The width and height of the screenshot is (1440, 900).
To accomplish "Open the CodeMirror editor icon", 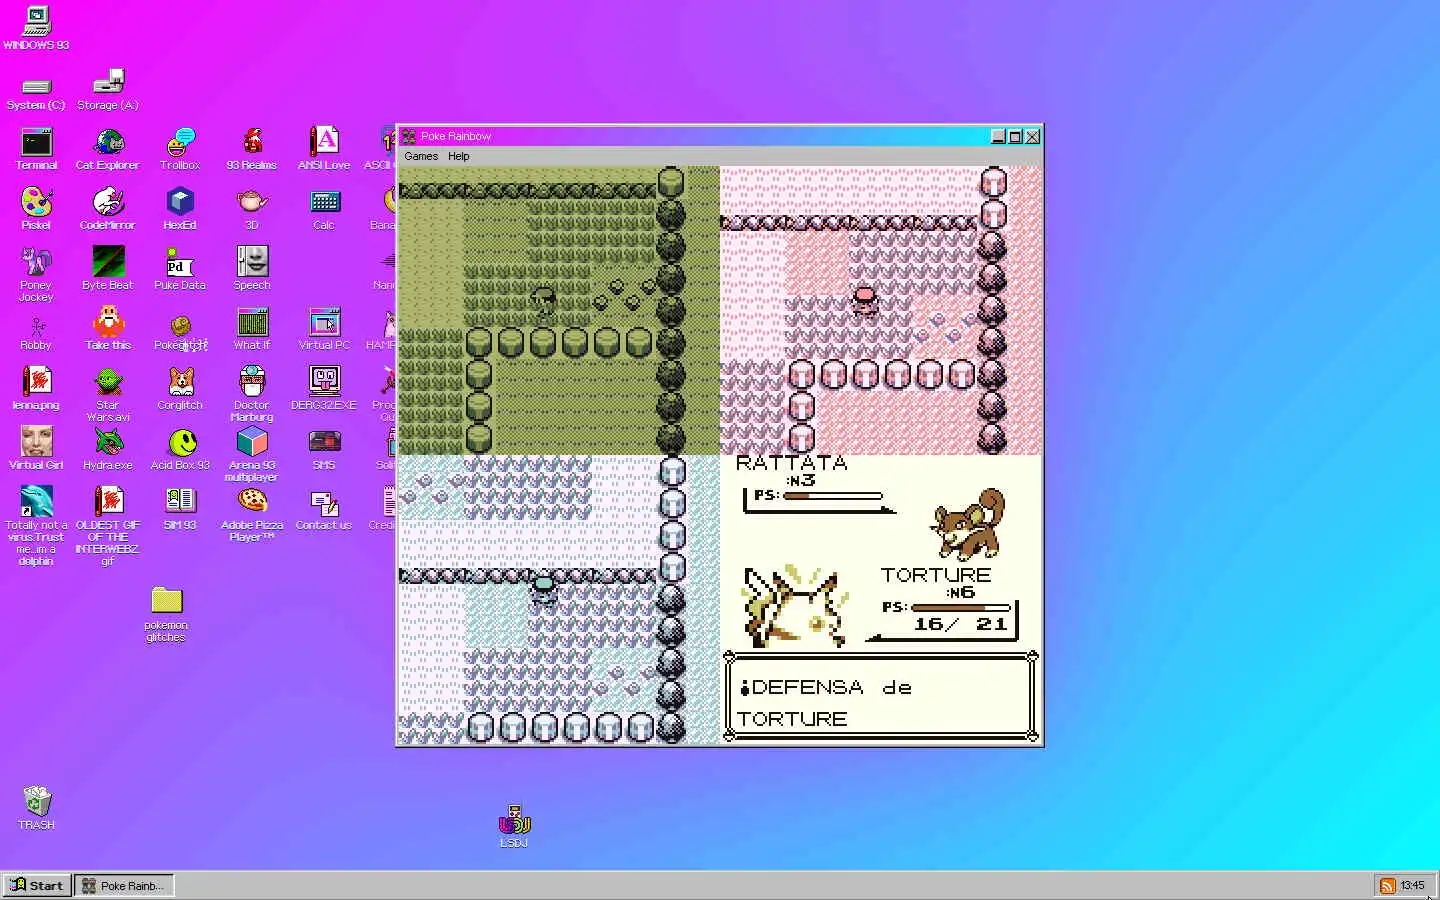I will pos(108,209).
